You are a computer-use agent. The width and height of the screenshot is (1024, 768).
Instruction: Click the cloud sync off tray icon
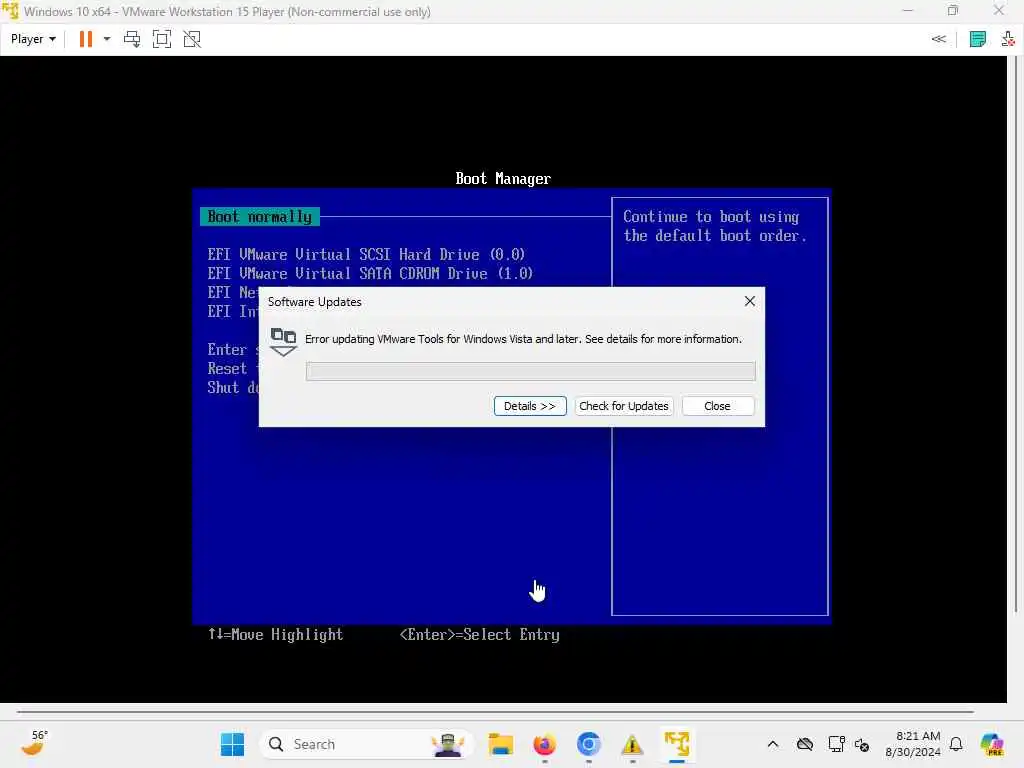coord(805,744)
